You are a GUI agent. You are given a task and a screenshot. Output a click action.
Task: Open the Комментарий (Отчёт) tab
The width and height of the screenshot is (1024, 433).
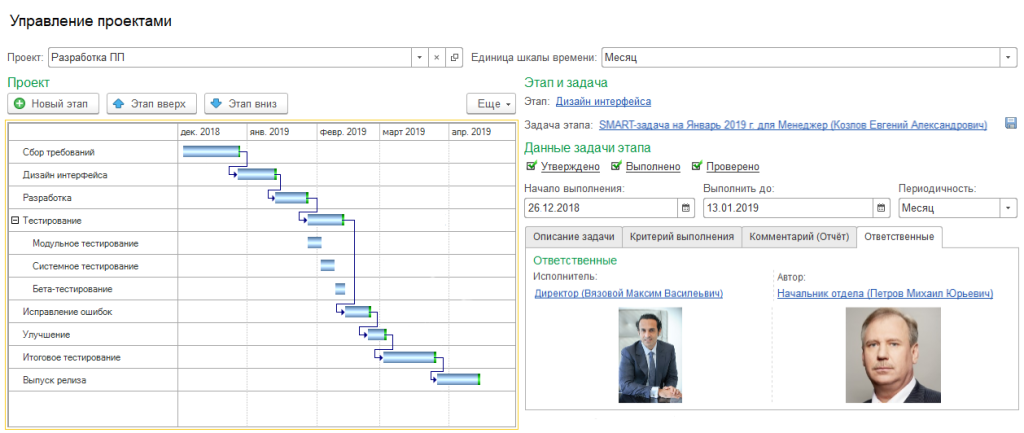[798, 237]
